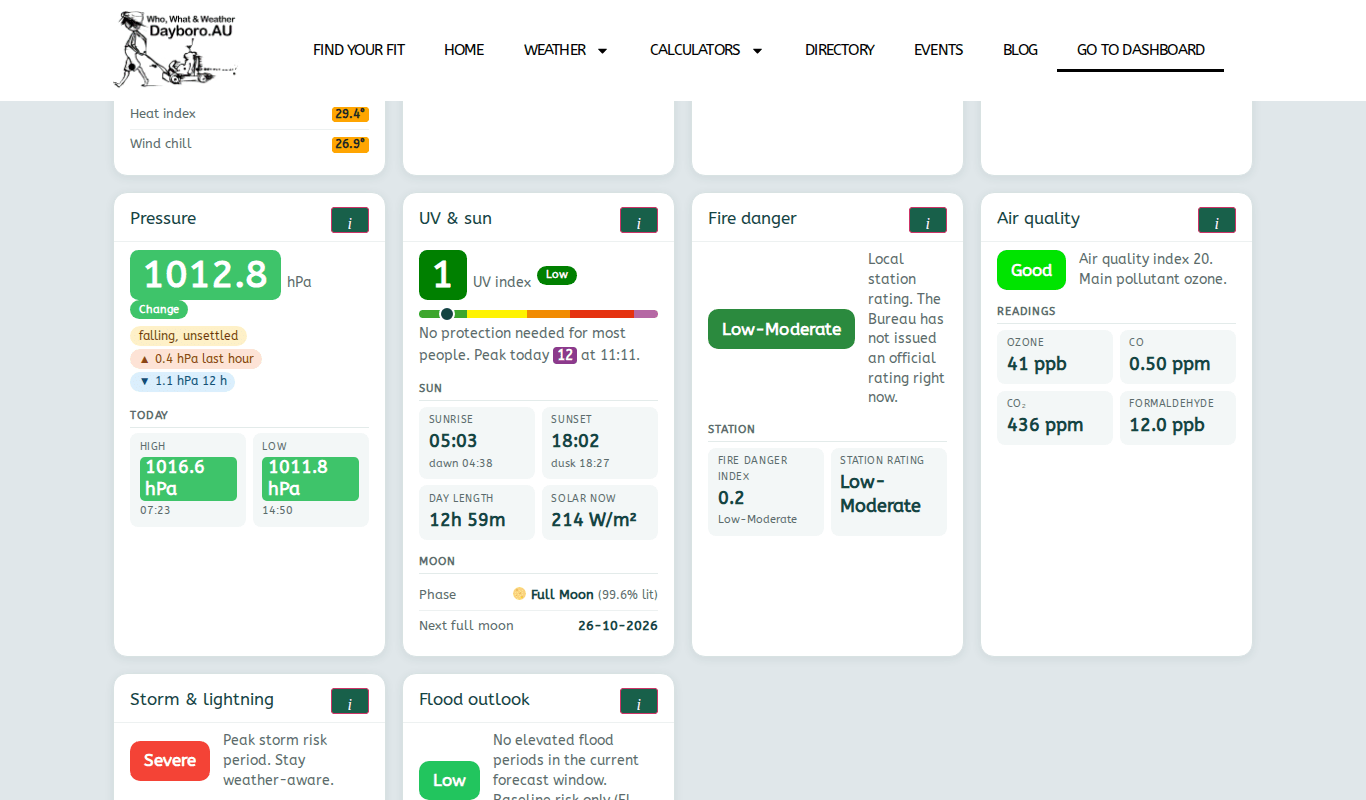1366x800 pixels.
Task: Open the UV & sun info icon
Action: [639, 220]
